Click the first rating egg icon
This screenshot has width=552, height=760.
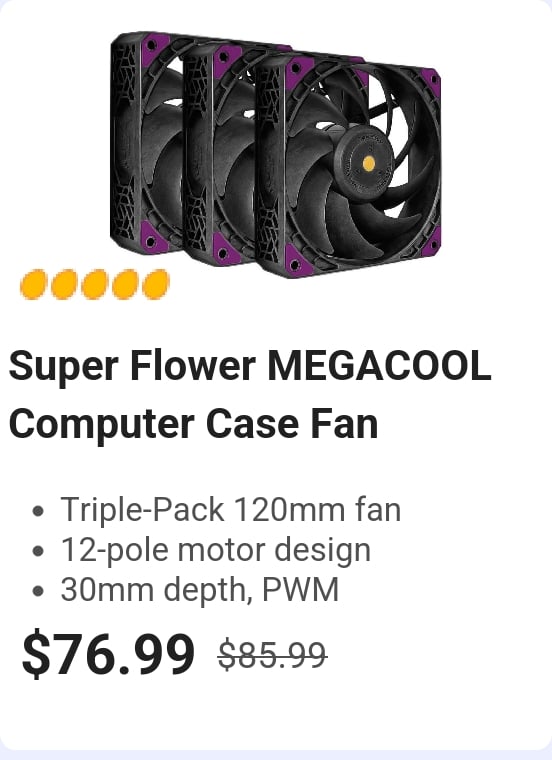[33, 285]
